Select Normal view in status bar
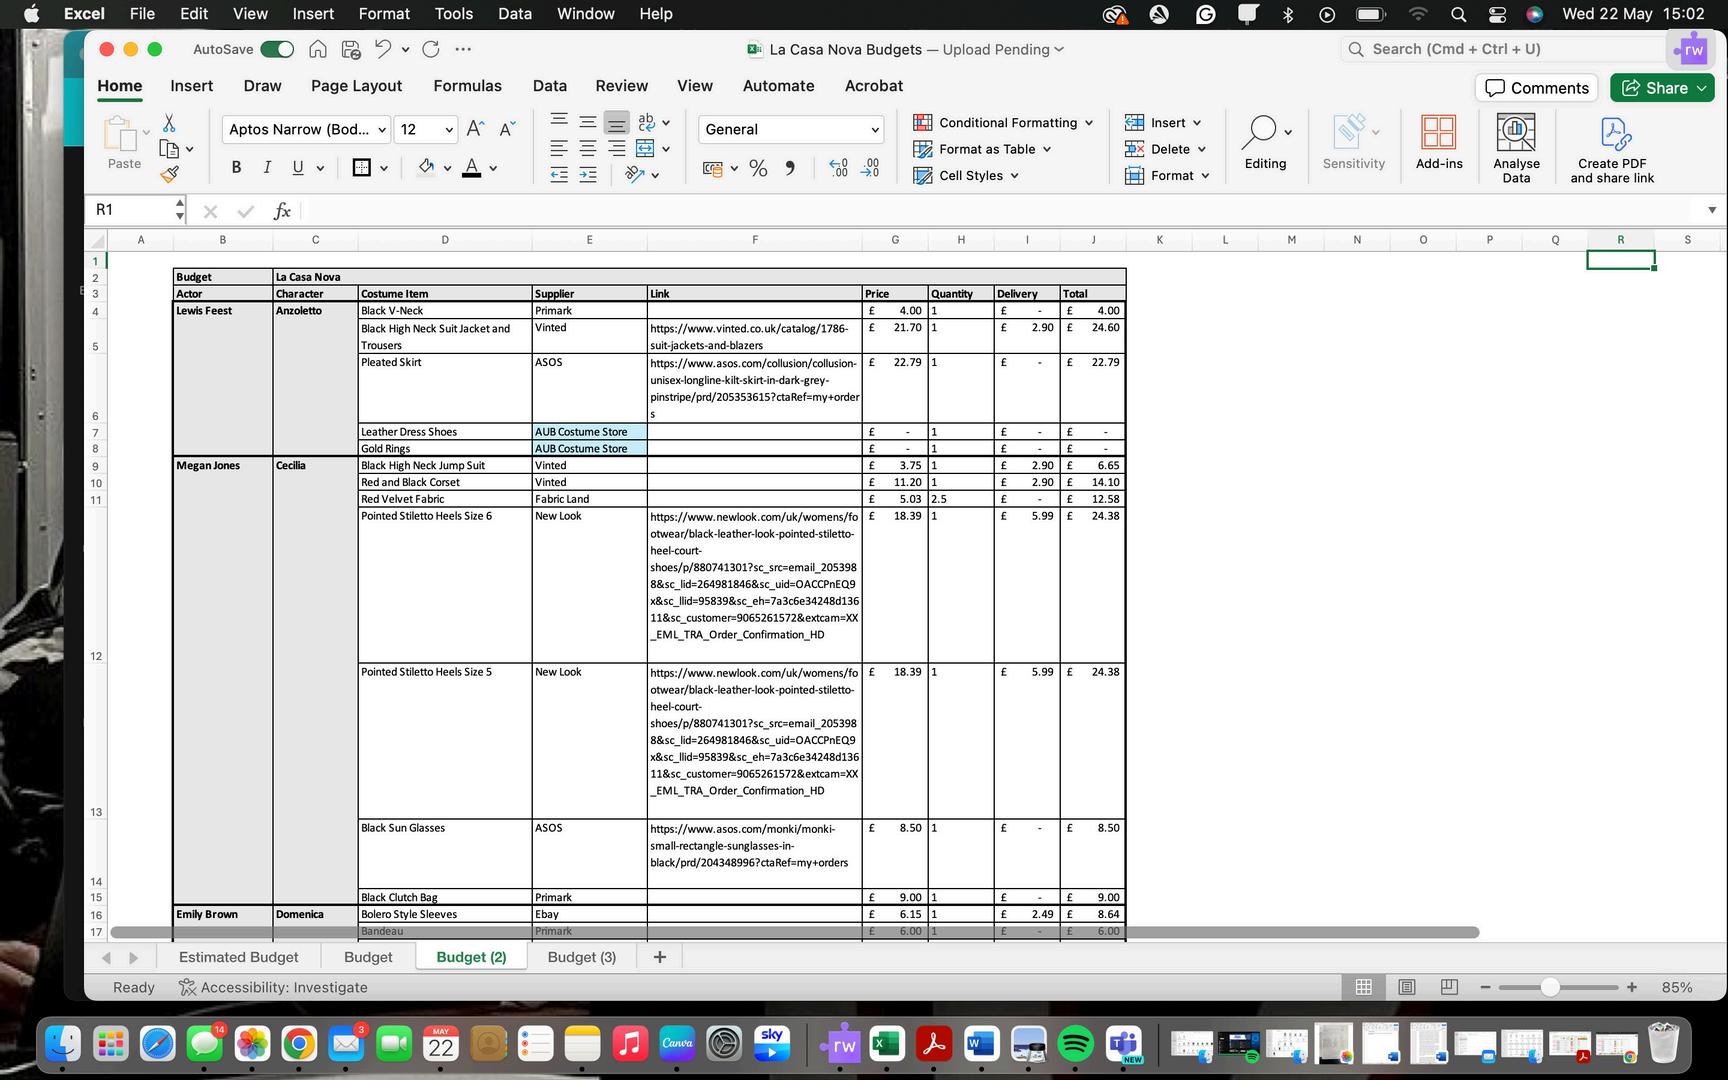This screenshot has width=1728, height=1080. [x=1363, y=987]
